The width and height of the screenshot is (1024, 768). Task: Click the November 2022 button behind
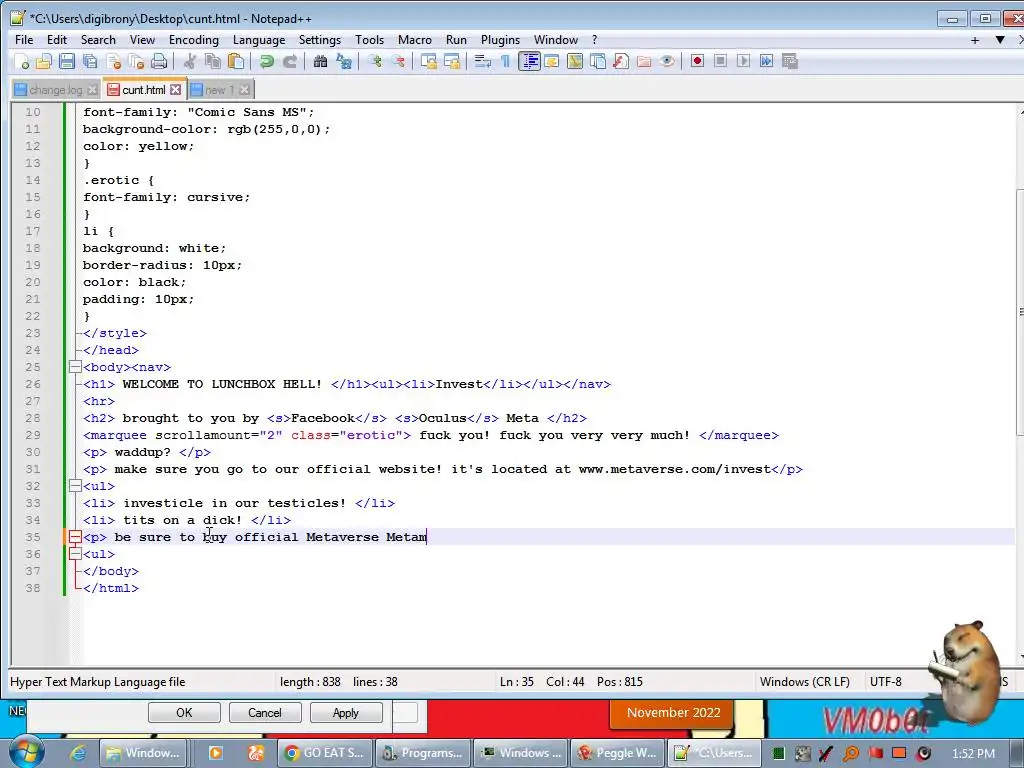673,712
